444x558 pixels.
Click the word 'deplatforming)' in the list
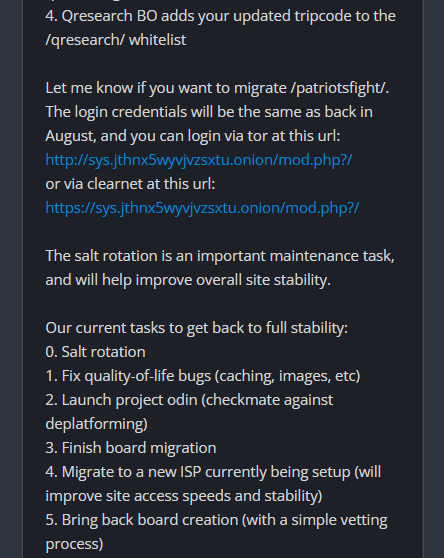pos(96,424)
